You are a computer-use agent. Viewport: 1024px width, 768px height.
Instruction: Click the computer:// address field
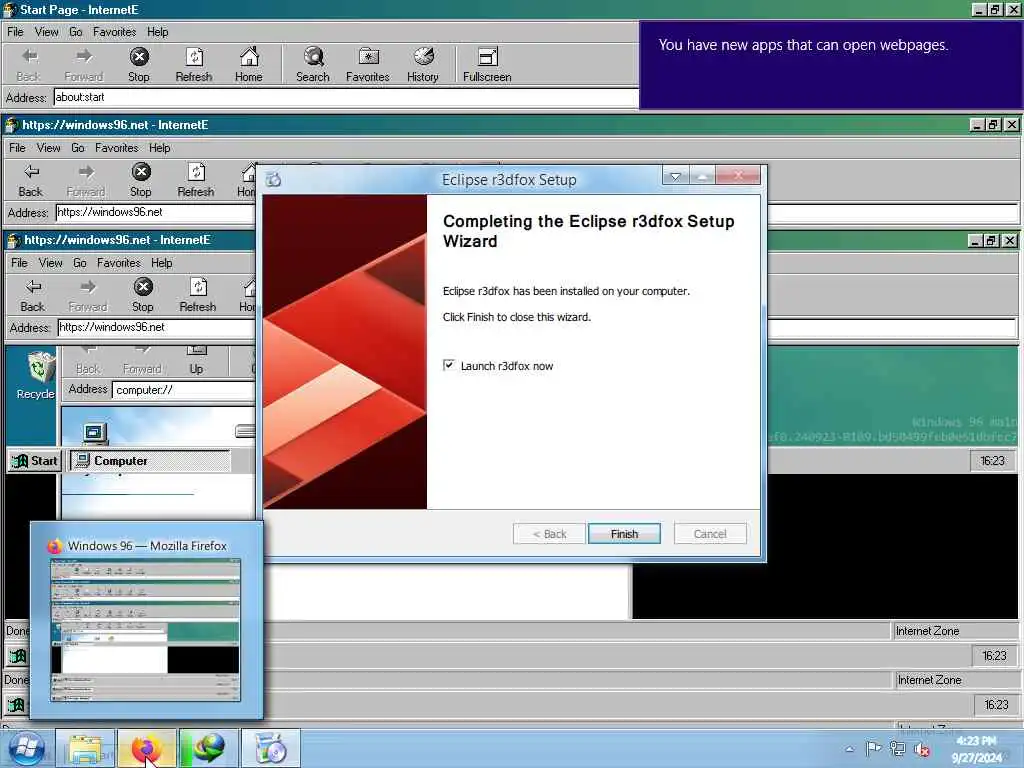click(184, 390)
